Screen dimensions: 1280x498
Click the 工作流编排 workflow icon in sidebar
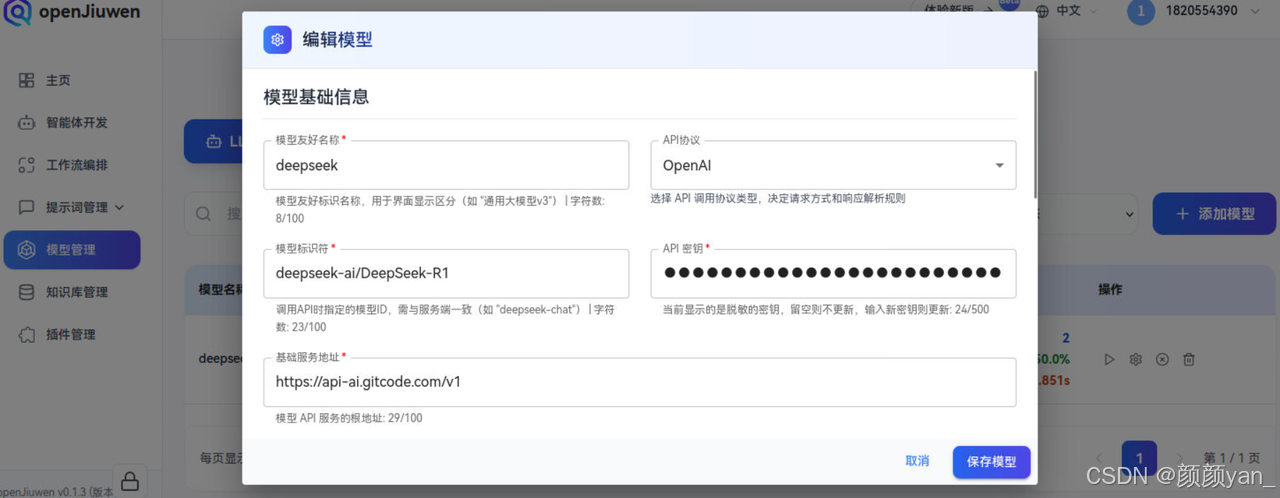tap(27, 165)
